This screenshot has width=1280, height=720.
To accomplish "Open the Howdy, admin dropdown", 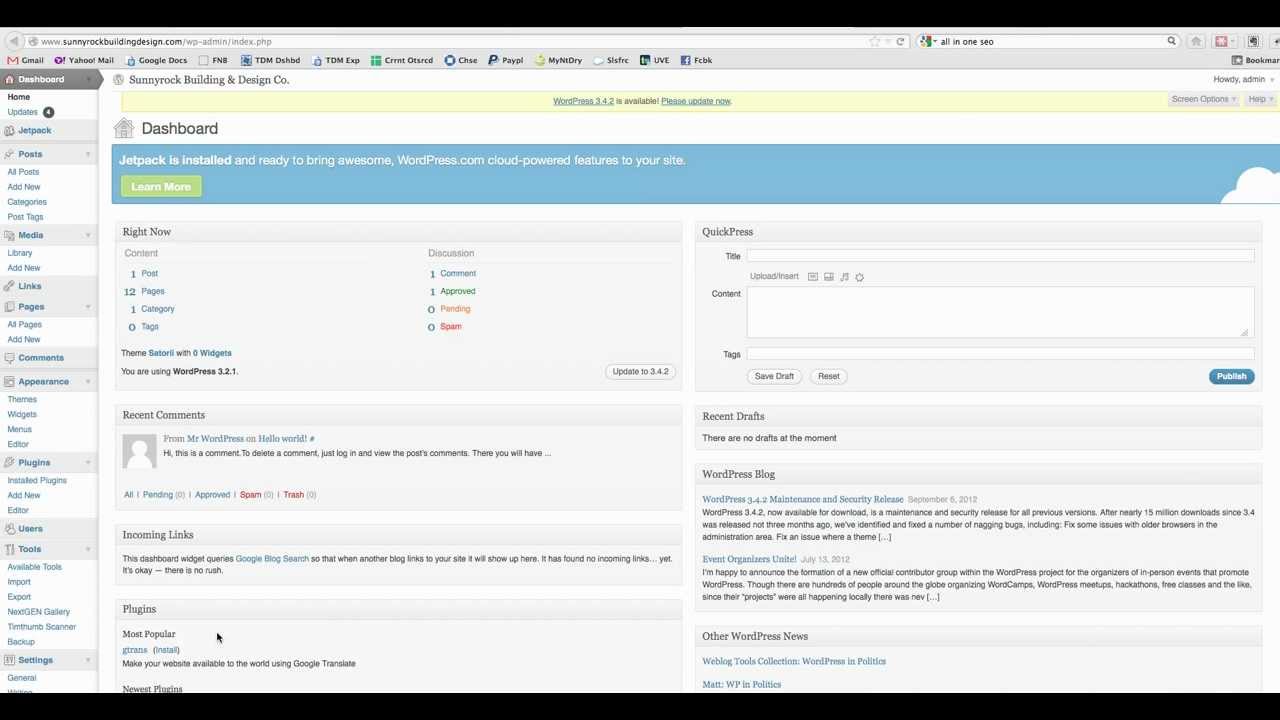I will 1245,79.
